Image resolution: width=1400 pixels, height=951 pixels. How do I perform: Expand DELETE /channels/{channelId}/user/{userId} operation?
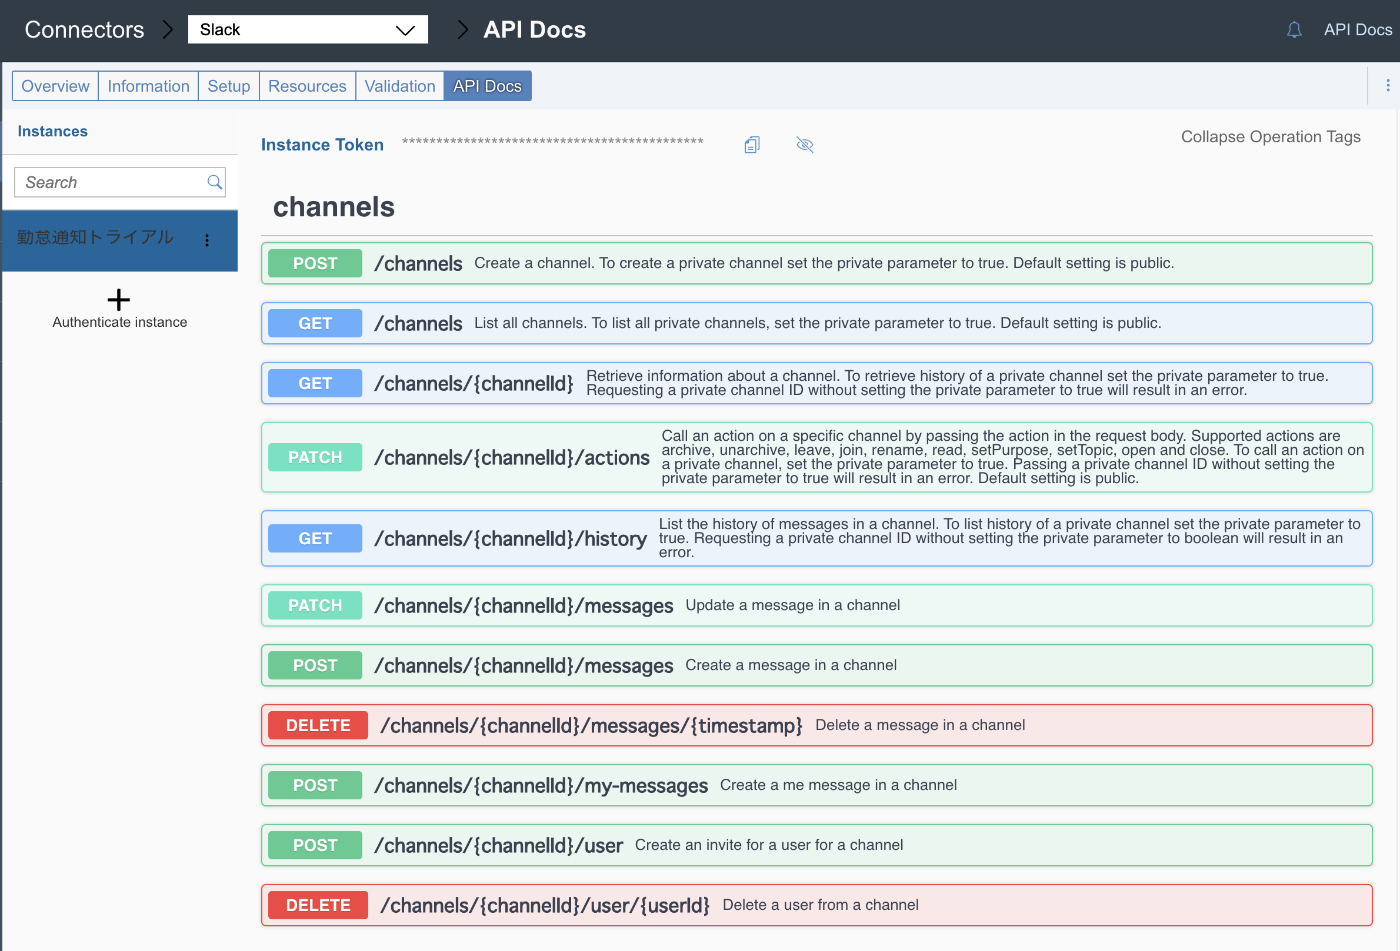[x=816, y=905]
